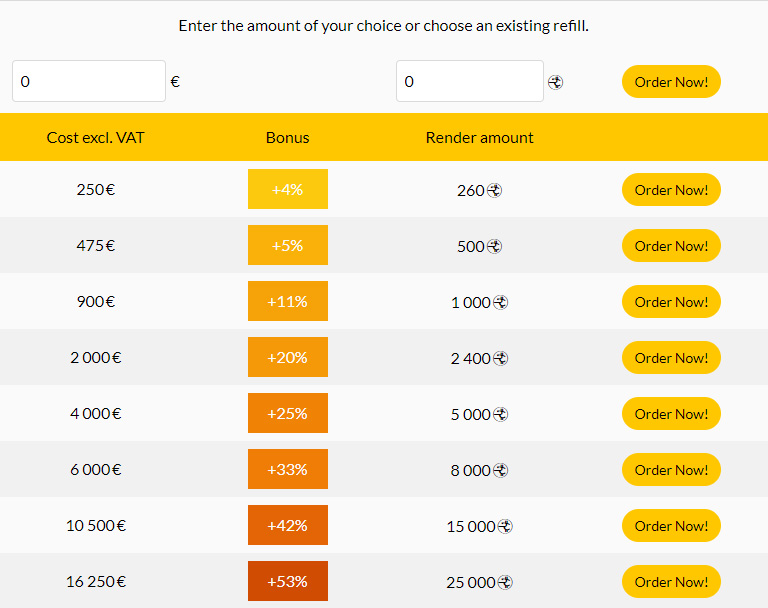Select the +53% bonus swatch
768x608 pixels.
coord(288,581)
